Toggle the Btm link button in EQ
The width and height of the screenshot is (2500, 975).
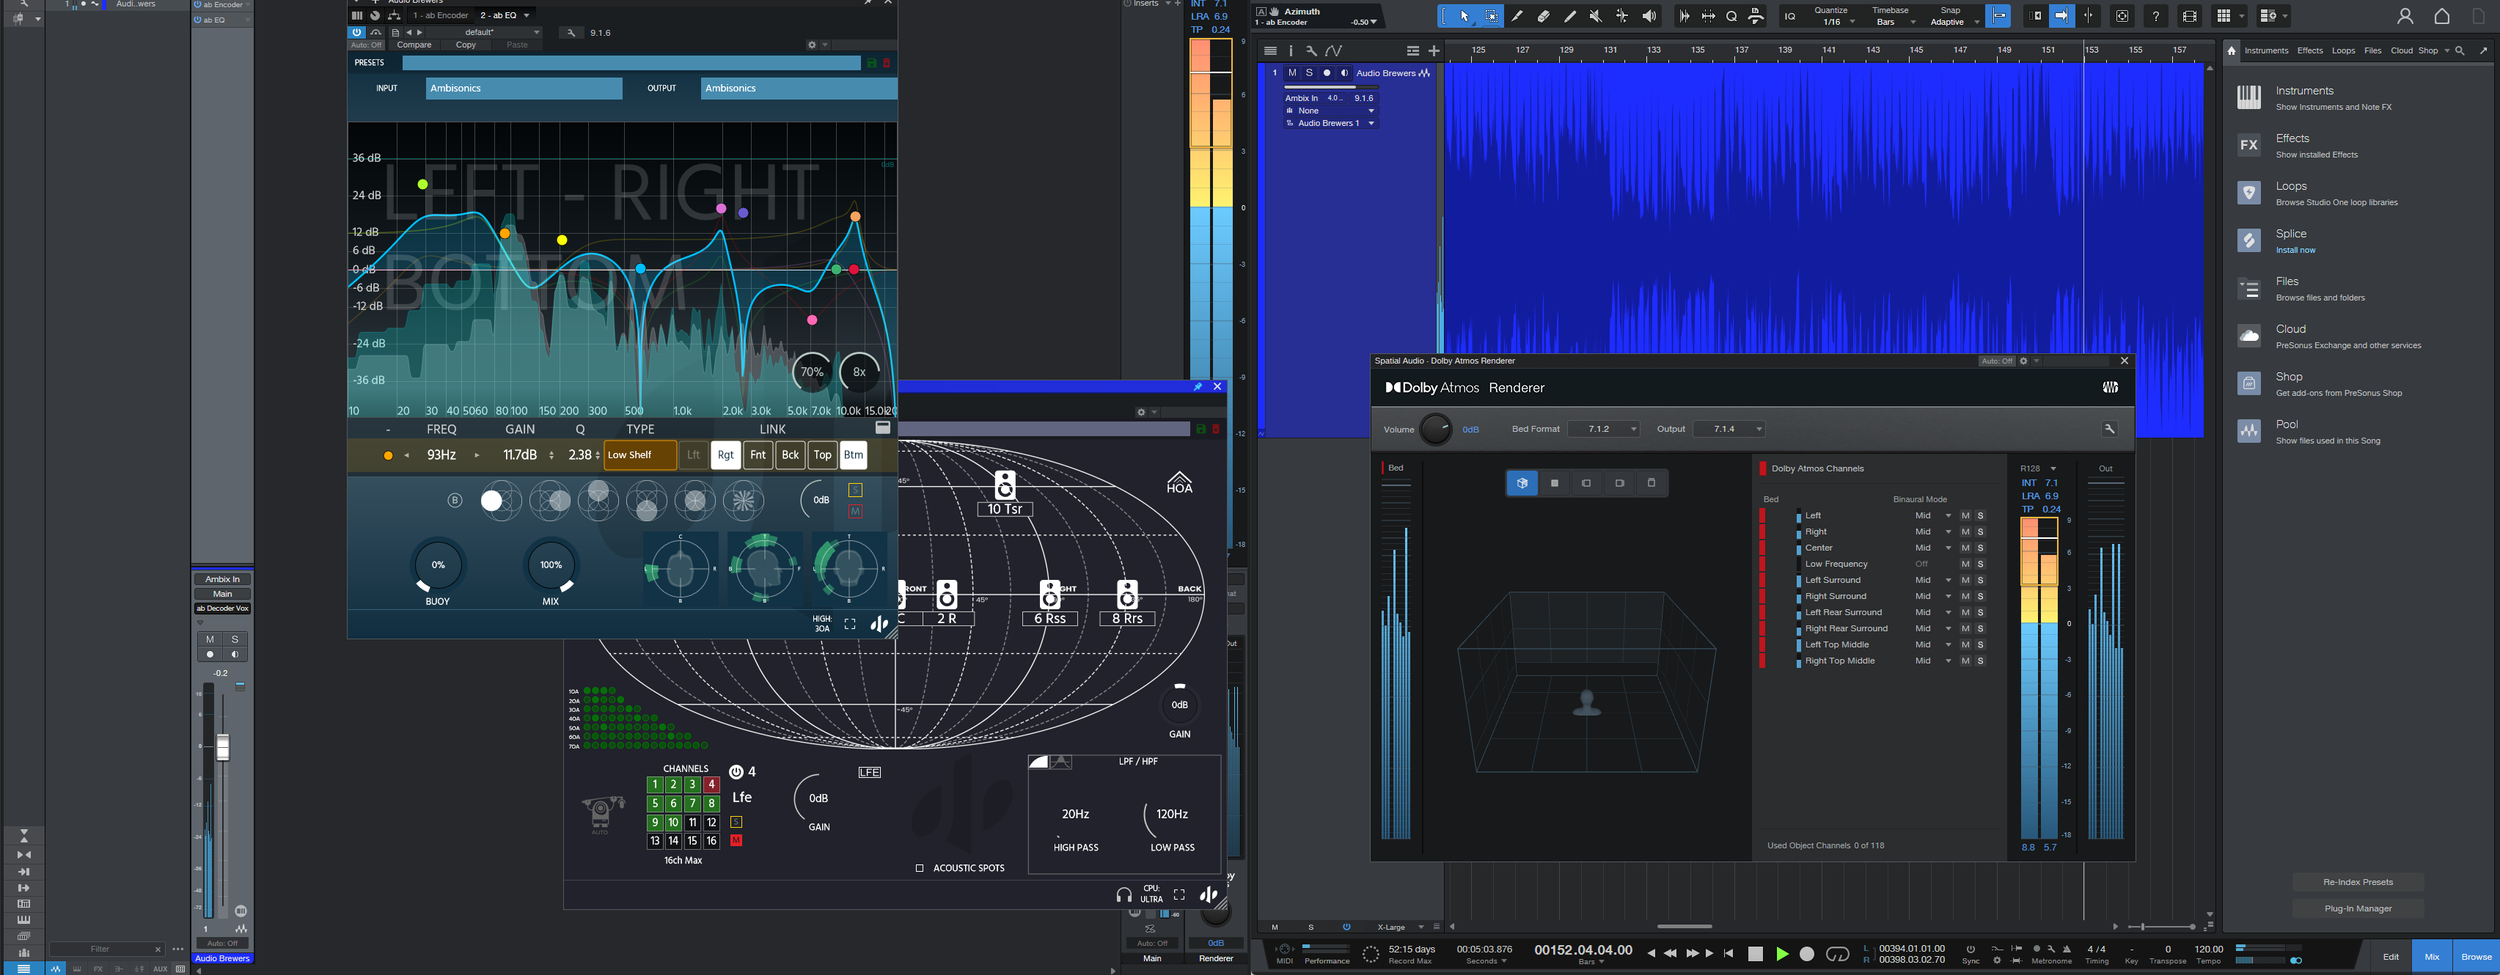(853, 455)
